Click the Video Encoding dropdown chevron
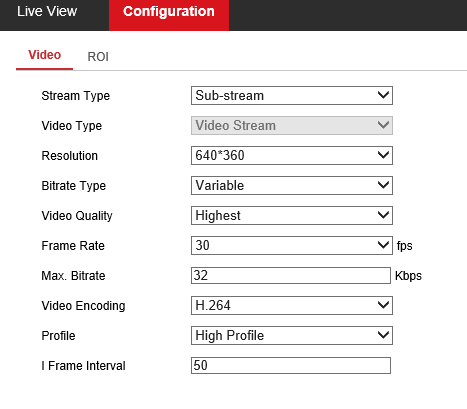This screenshot has width=467, height=409. tap(383, 305)
